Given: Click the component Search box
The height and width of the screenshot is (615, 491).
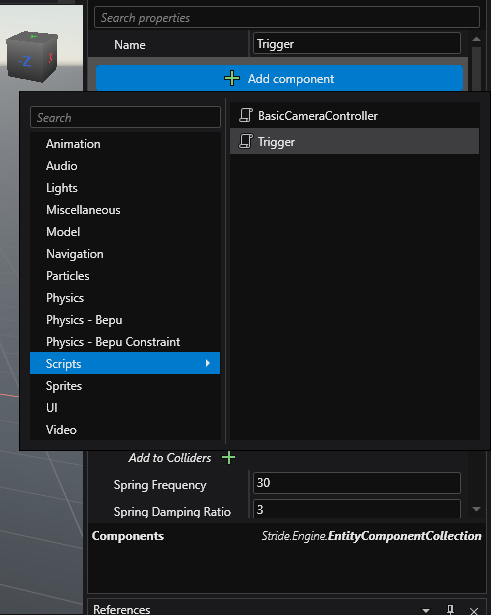Looking at the screenshot, I should coord(125,117).
